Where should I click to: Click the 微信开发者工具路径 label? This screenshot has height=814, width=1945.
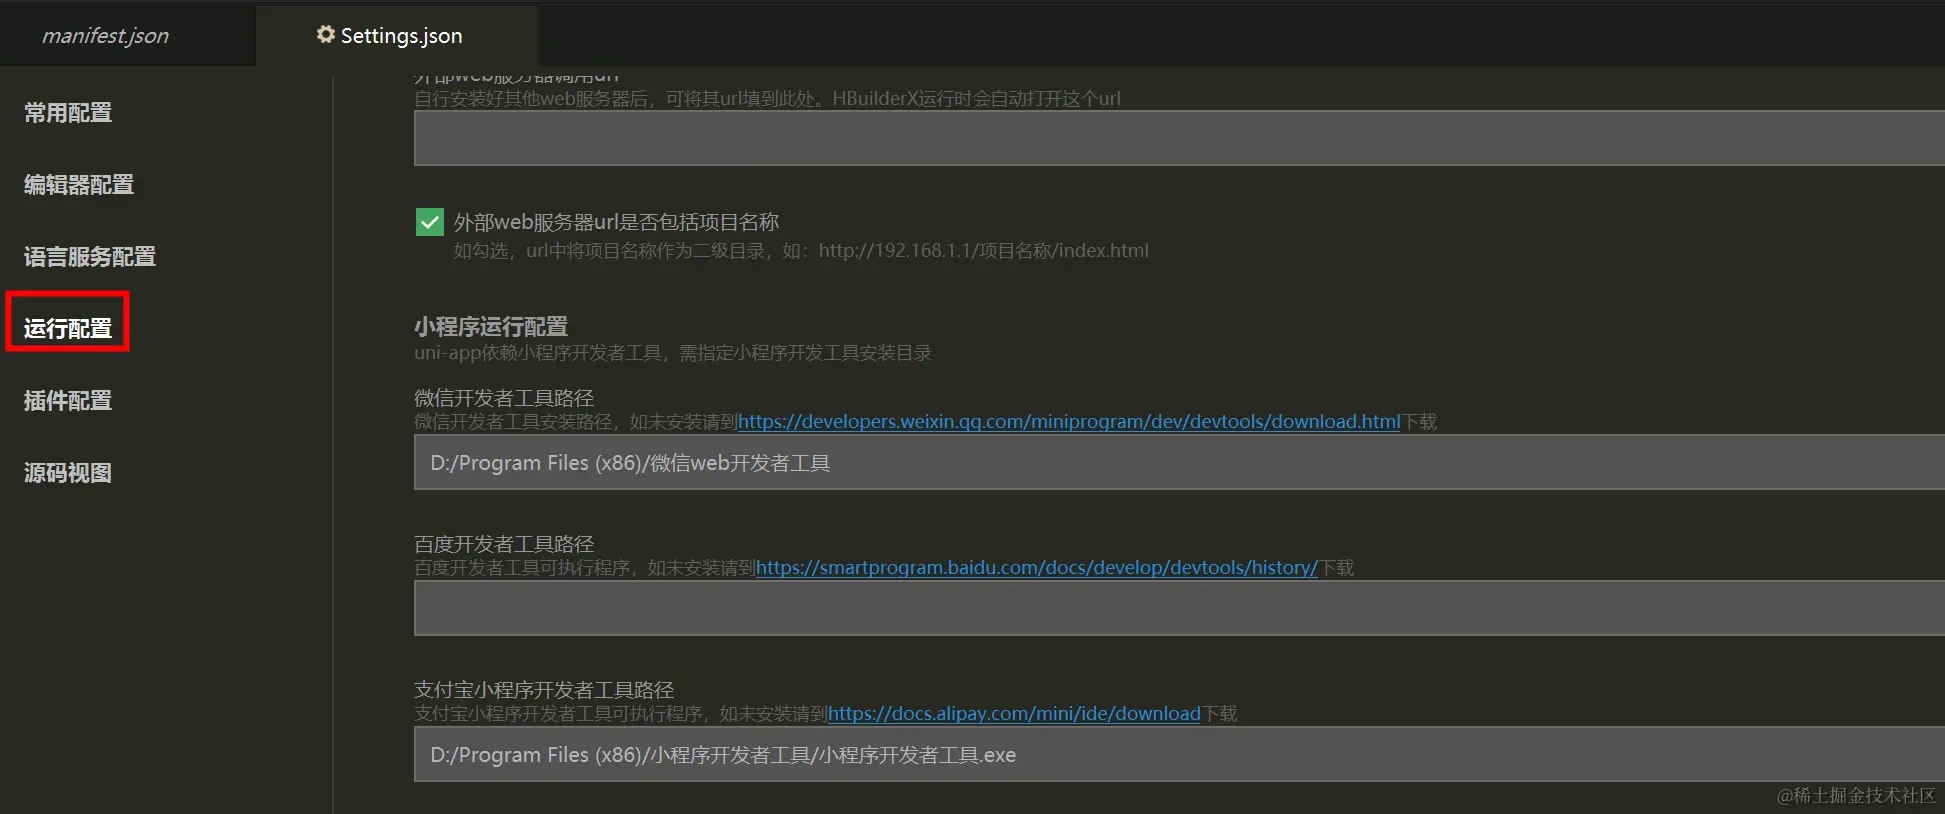pyautogui.click(x=504, y=398)
